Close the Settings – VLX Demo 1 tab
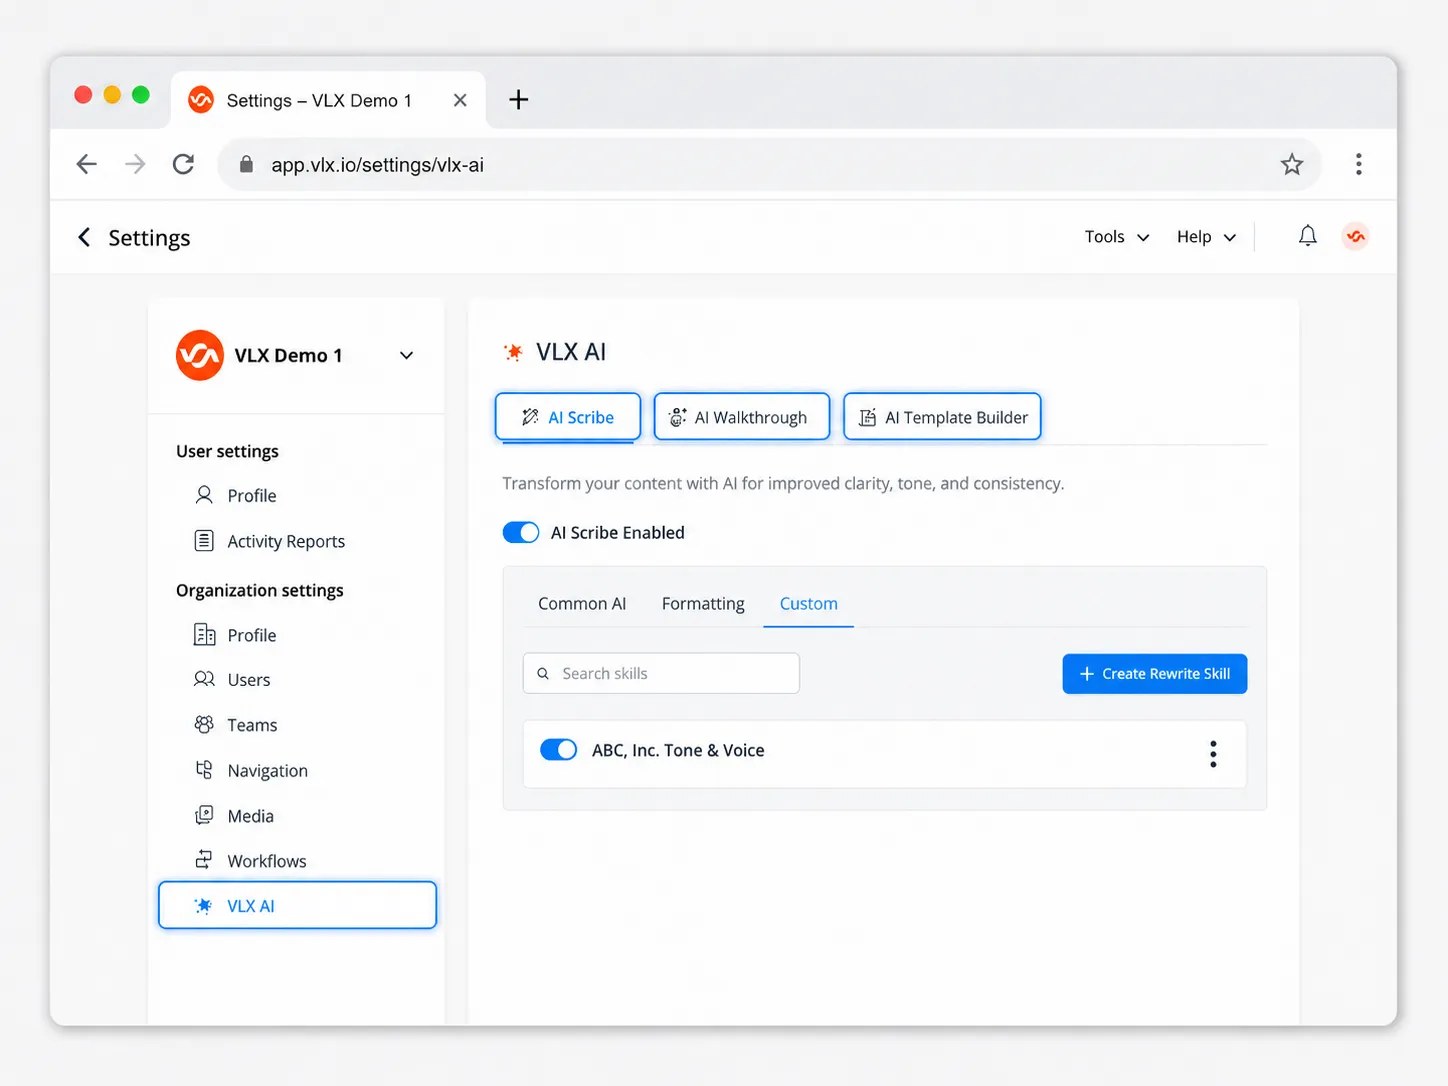Viewport: 1448px width, 1086px height. [x=460, y=100]
